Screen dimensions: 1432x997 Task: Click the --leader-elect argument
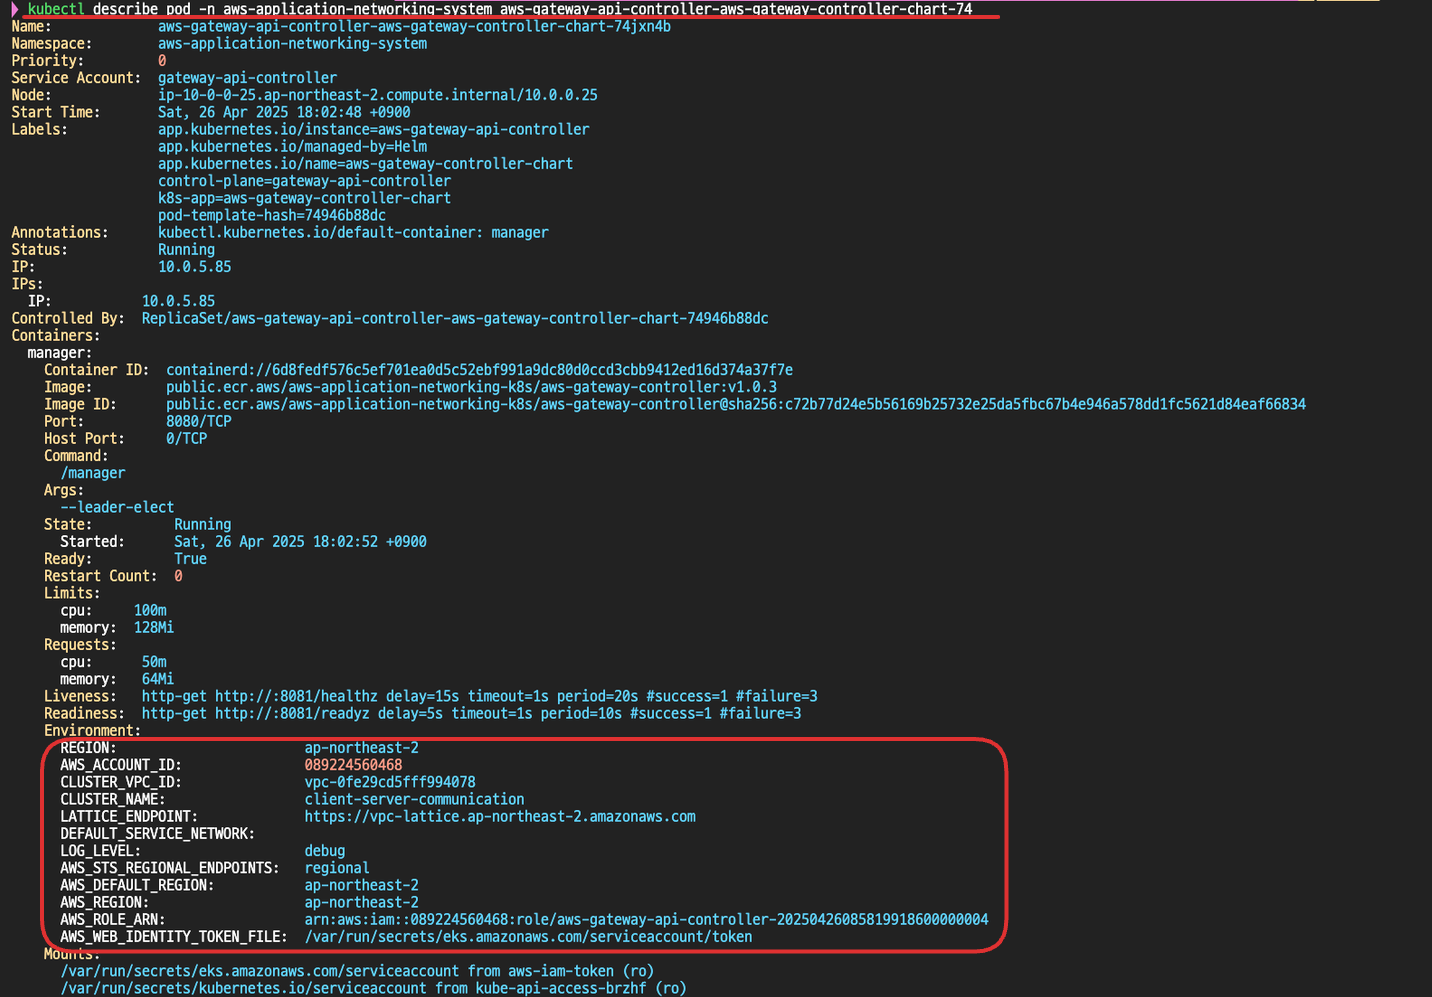117,507
